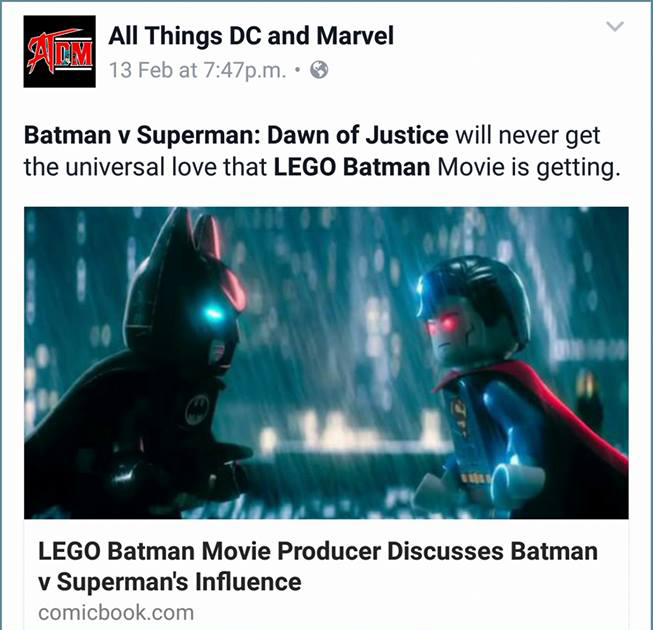The height and width of the screenshot is (630, 653).
Task: Click Batman's glowing blue eye
Action: [x=212, y=312]
